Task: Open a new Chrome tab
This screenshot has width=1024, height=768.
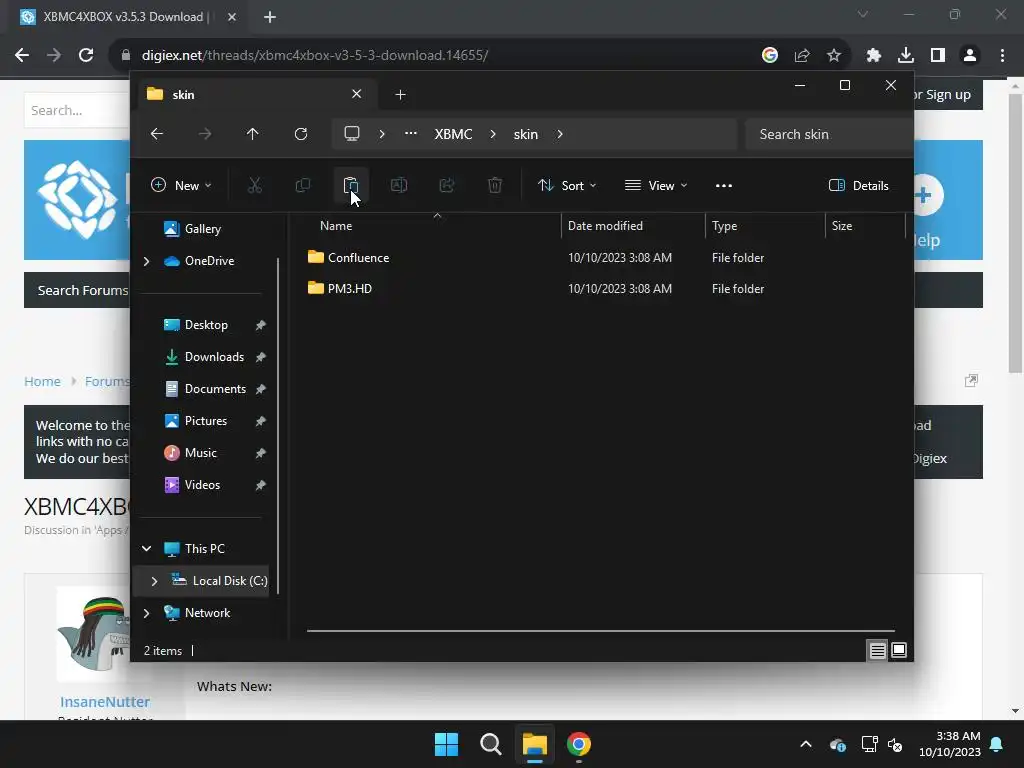Action: pyautogui.click(x=270, y=17)
